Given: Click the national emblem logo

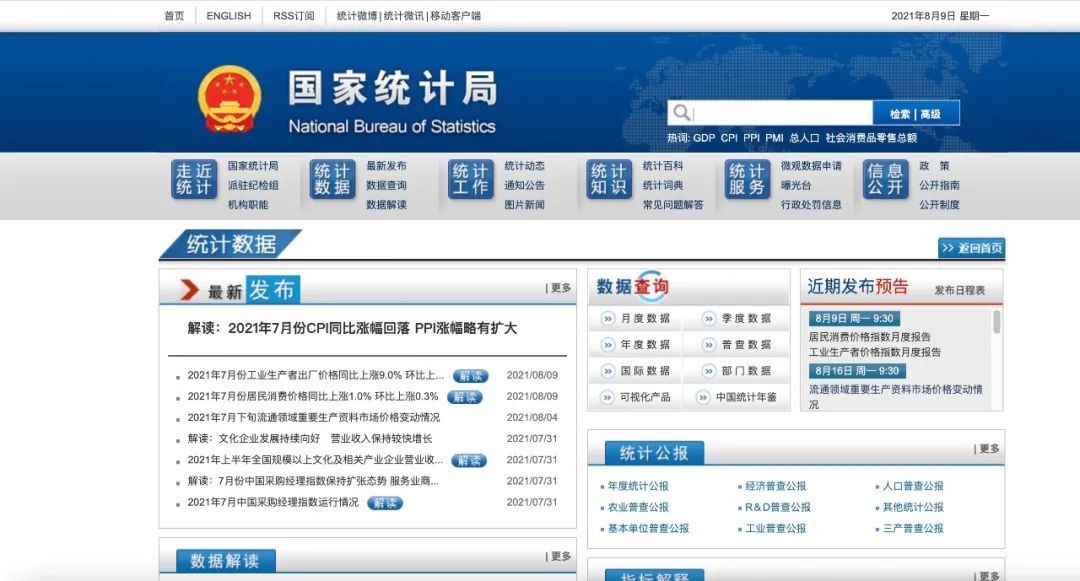Looking at the screenshot, I should pyautogui.click(x=229, y=100).
